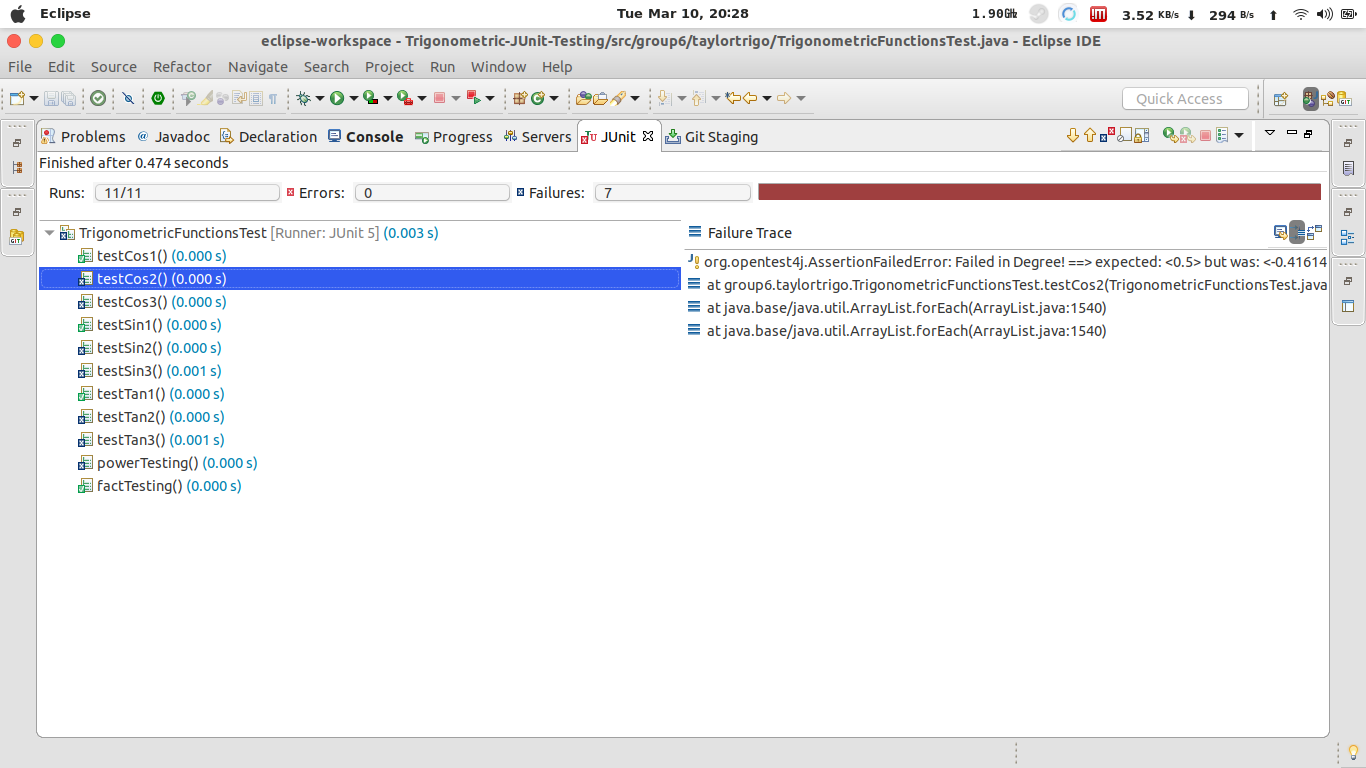1366x768 pixels.
Task: Open Test Run History
Action: 1222,135
